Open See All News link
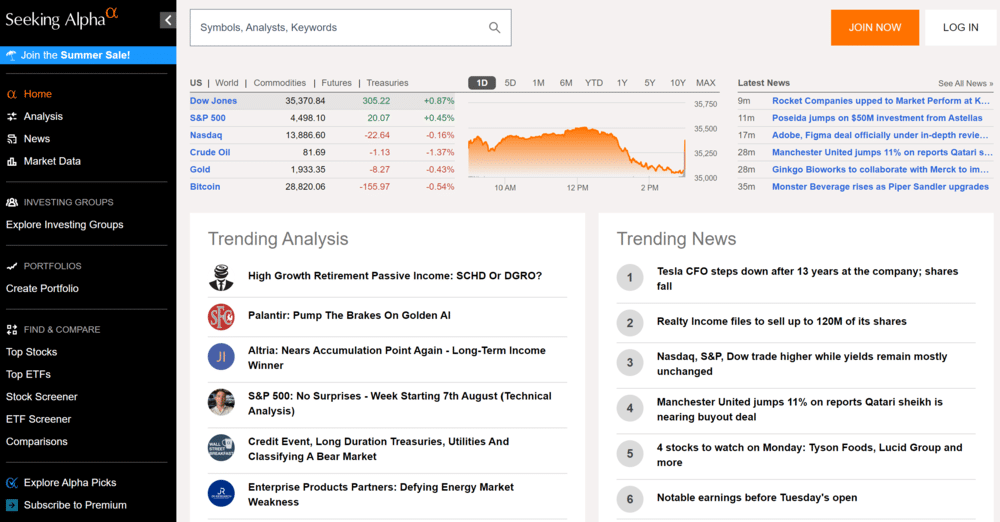This screenshot has width=1000, height=522. [965, 83]
